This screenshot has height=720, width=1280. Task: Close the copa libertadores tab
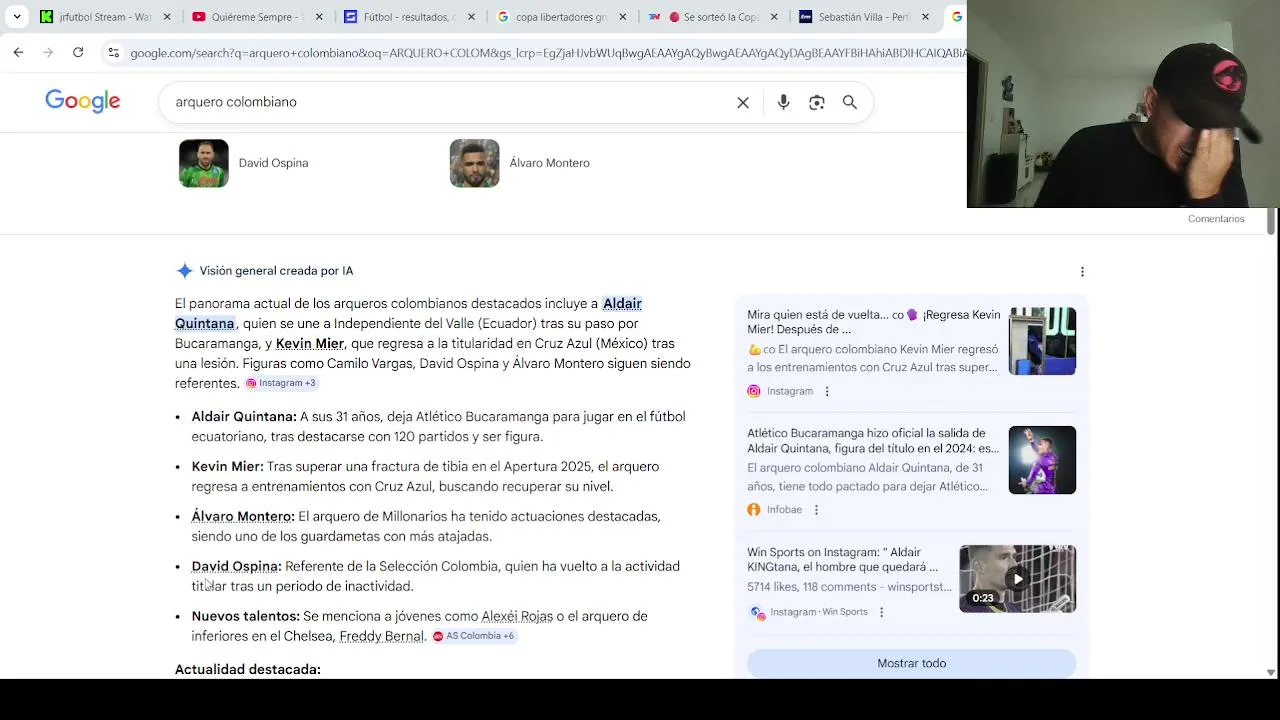tap(623, 17)
